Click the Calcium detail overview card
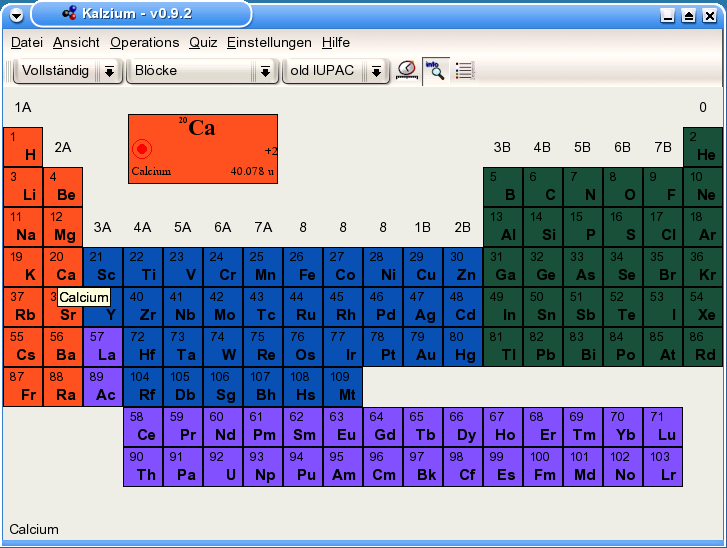The image size is (727, 548). point(203,148)
